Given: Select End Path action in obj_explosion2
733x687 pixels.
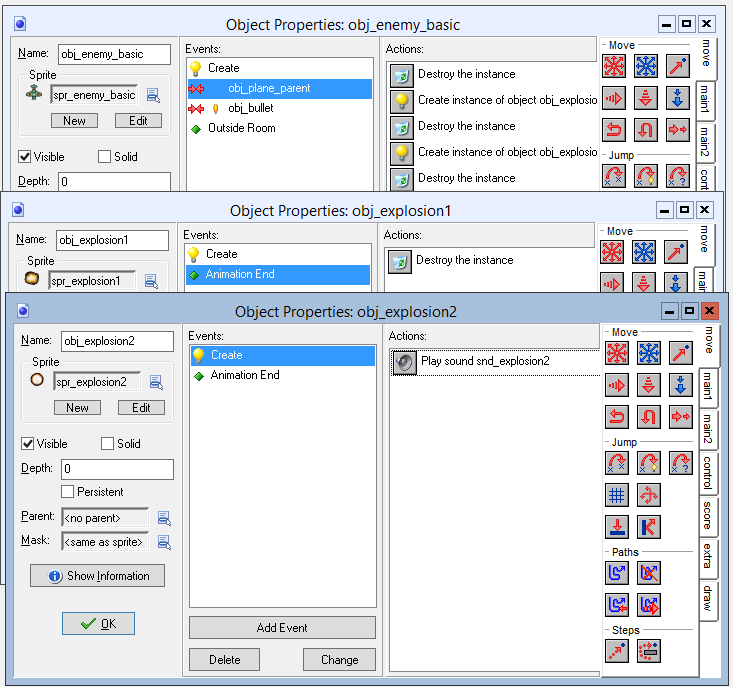Looking at the screenshot, I should point(648,573).
